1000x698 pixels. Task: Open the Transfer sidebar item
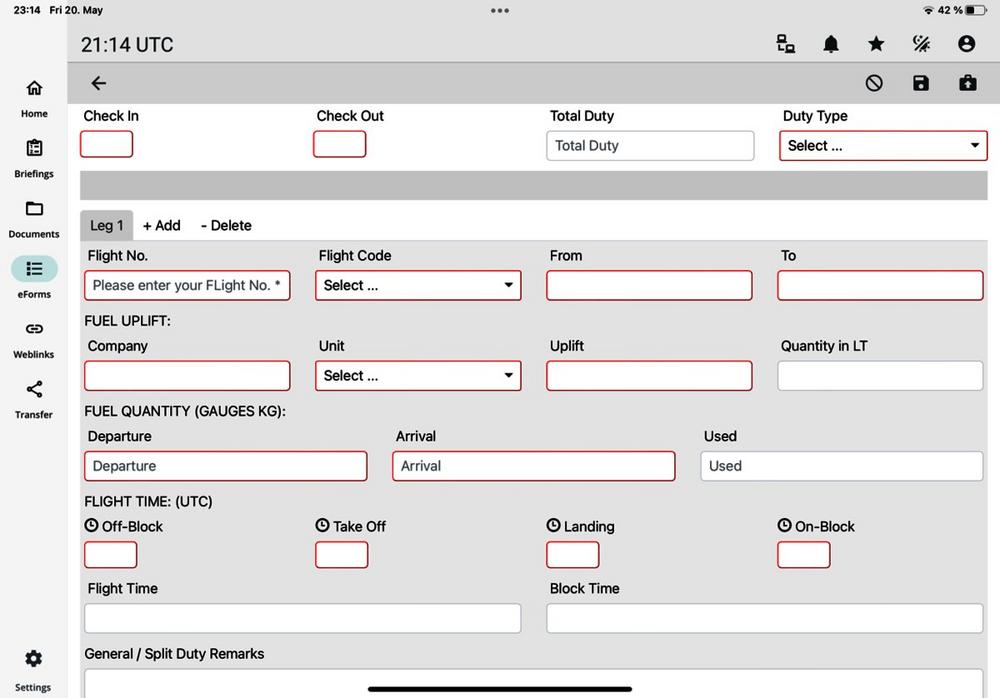[34, 398]
